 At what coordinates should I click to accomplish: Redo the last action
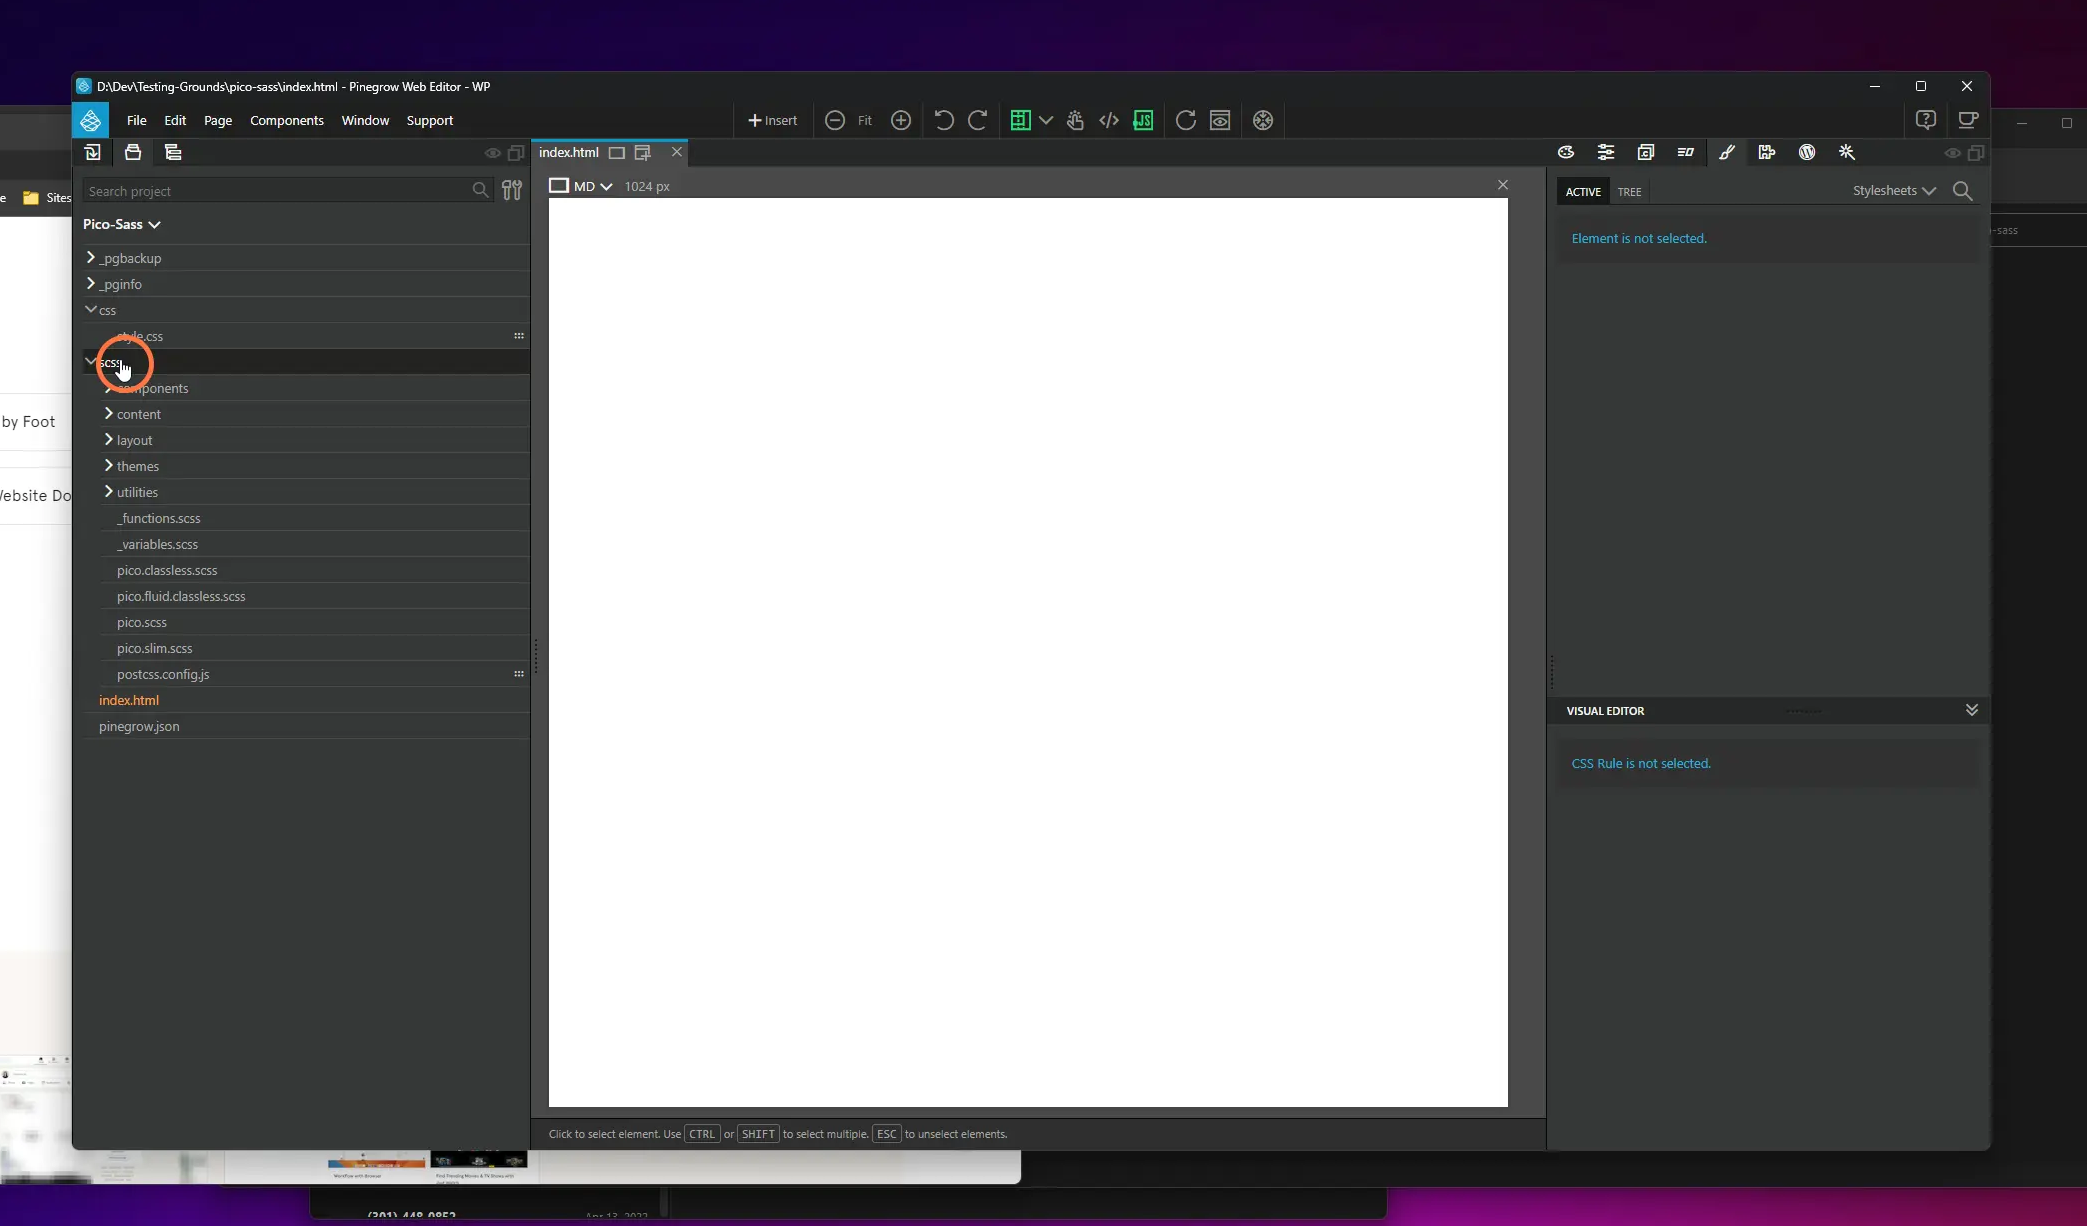977,120
